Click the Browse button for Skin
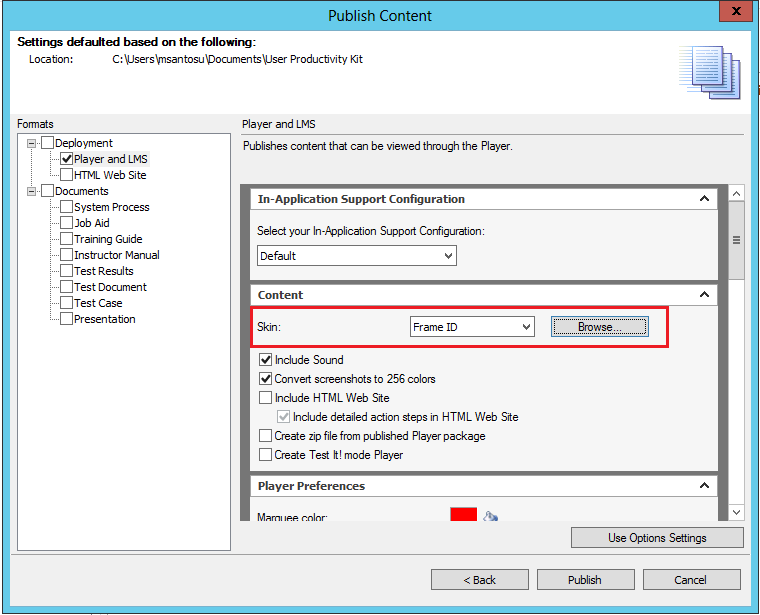This screenshot has width=760, height=615. coord(599,327)
